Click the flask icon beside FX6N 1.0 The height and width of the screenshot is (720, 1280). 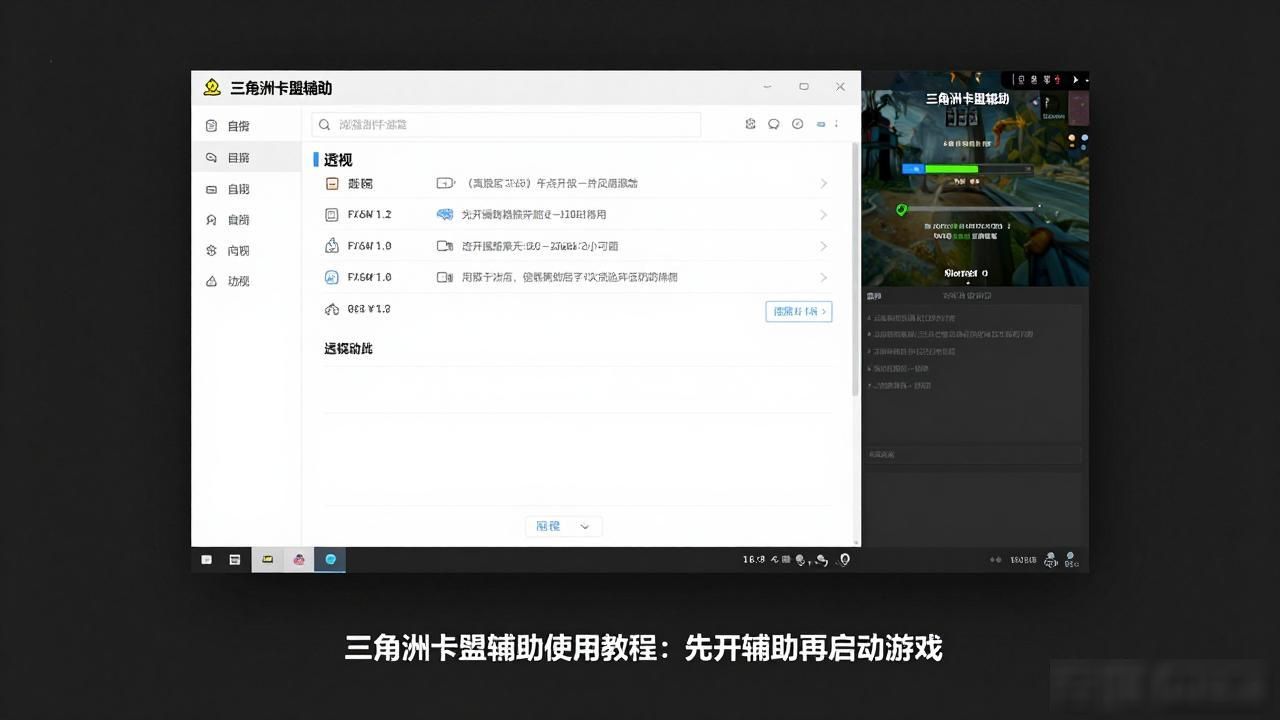pyautogui.click(x=332, y=246)
